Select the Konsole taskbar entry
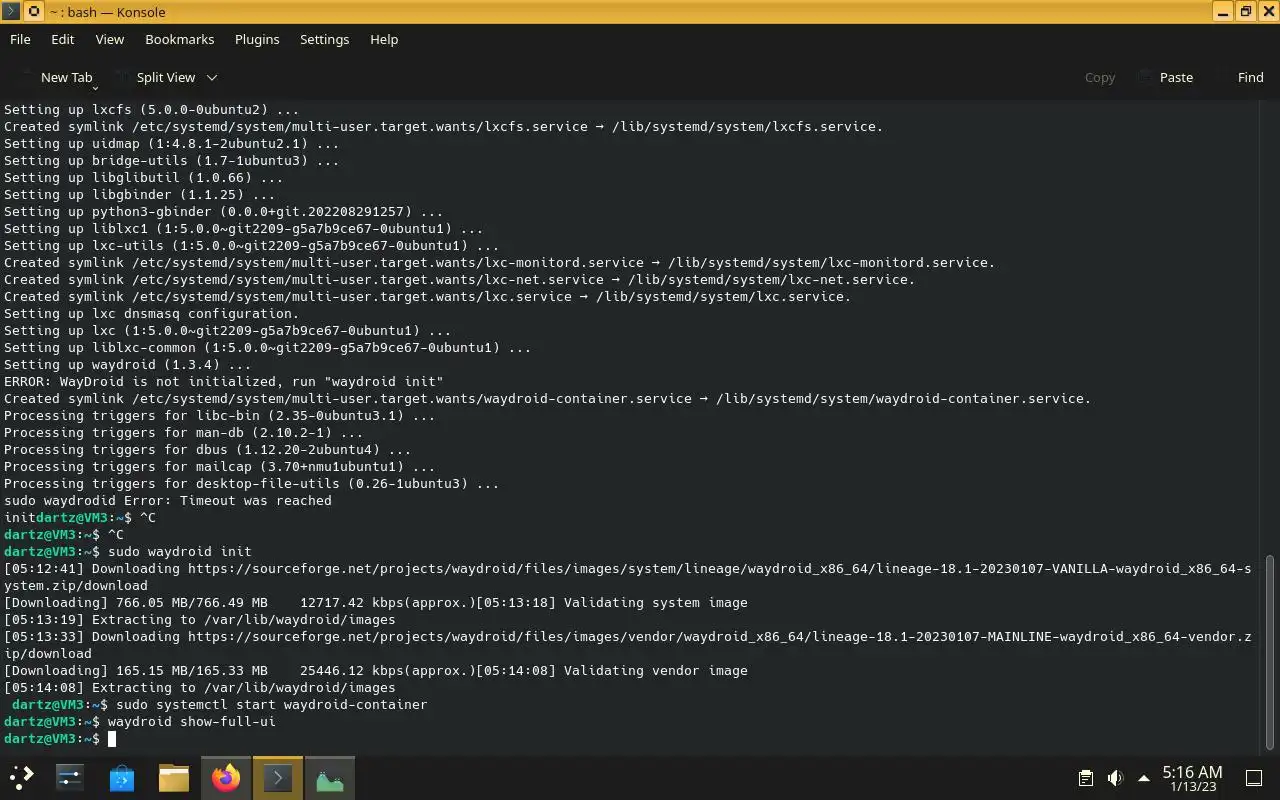Image resolution: width=1280 pixels, height=800 pixels. pyautogui.click(x=278, y=777)
